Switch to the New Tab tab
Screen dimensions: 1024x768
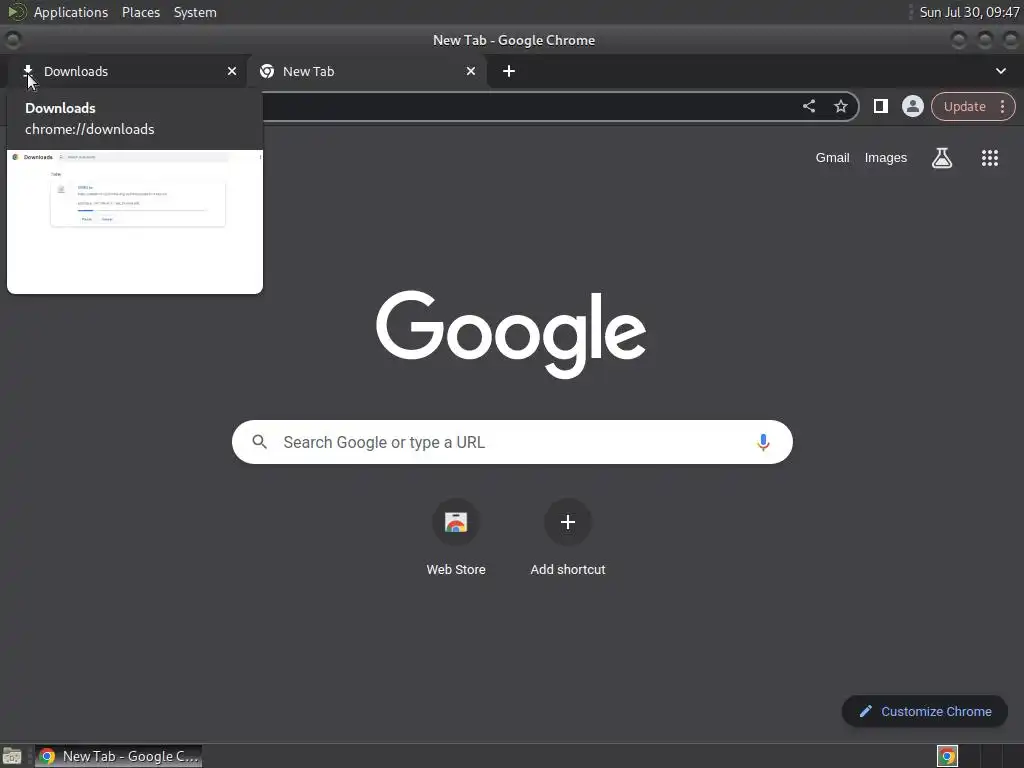[x=366, y=71]
